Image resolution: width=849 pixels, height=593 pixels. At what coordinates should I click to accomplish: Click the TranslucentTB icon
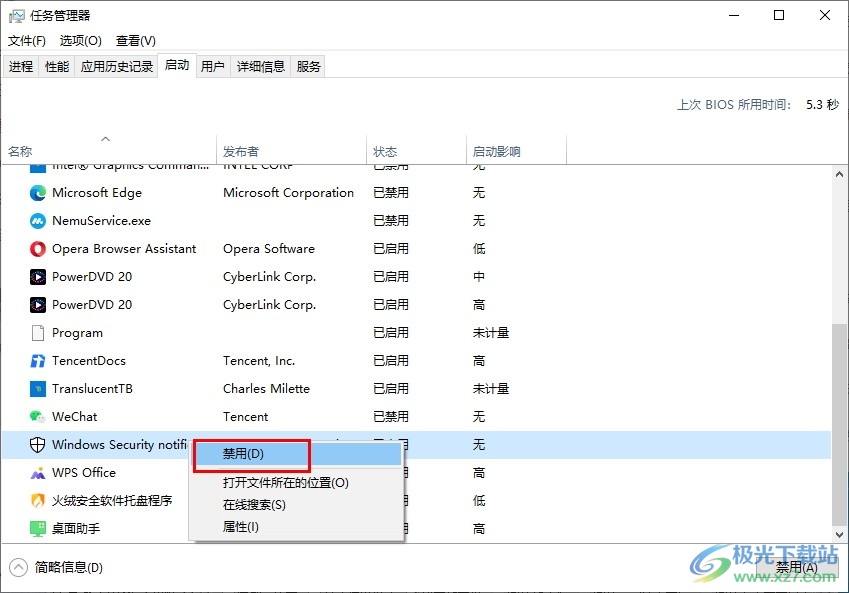pos(37,389)
